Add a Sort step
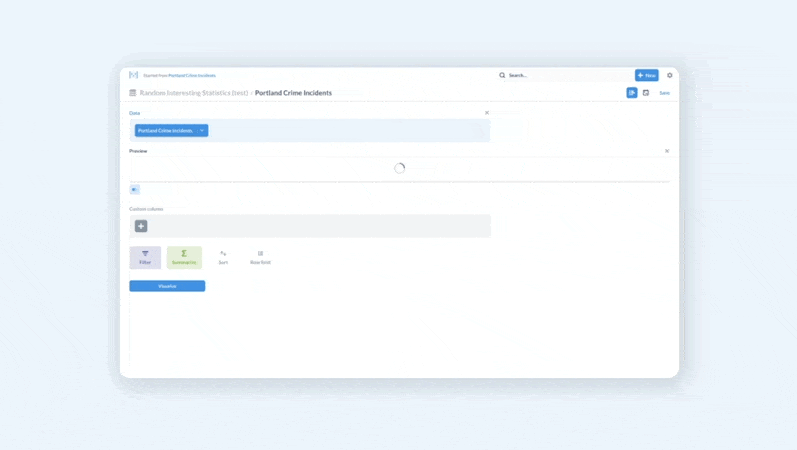 pos(223,257)
